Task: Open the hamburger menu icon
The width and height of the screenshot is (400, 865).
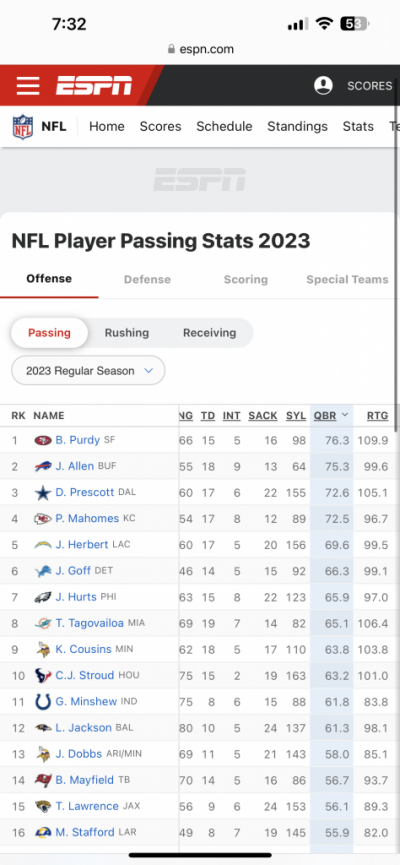Action: pos(28,86)
